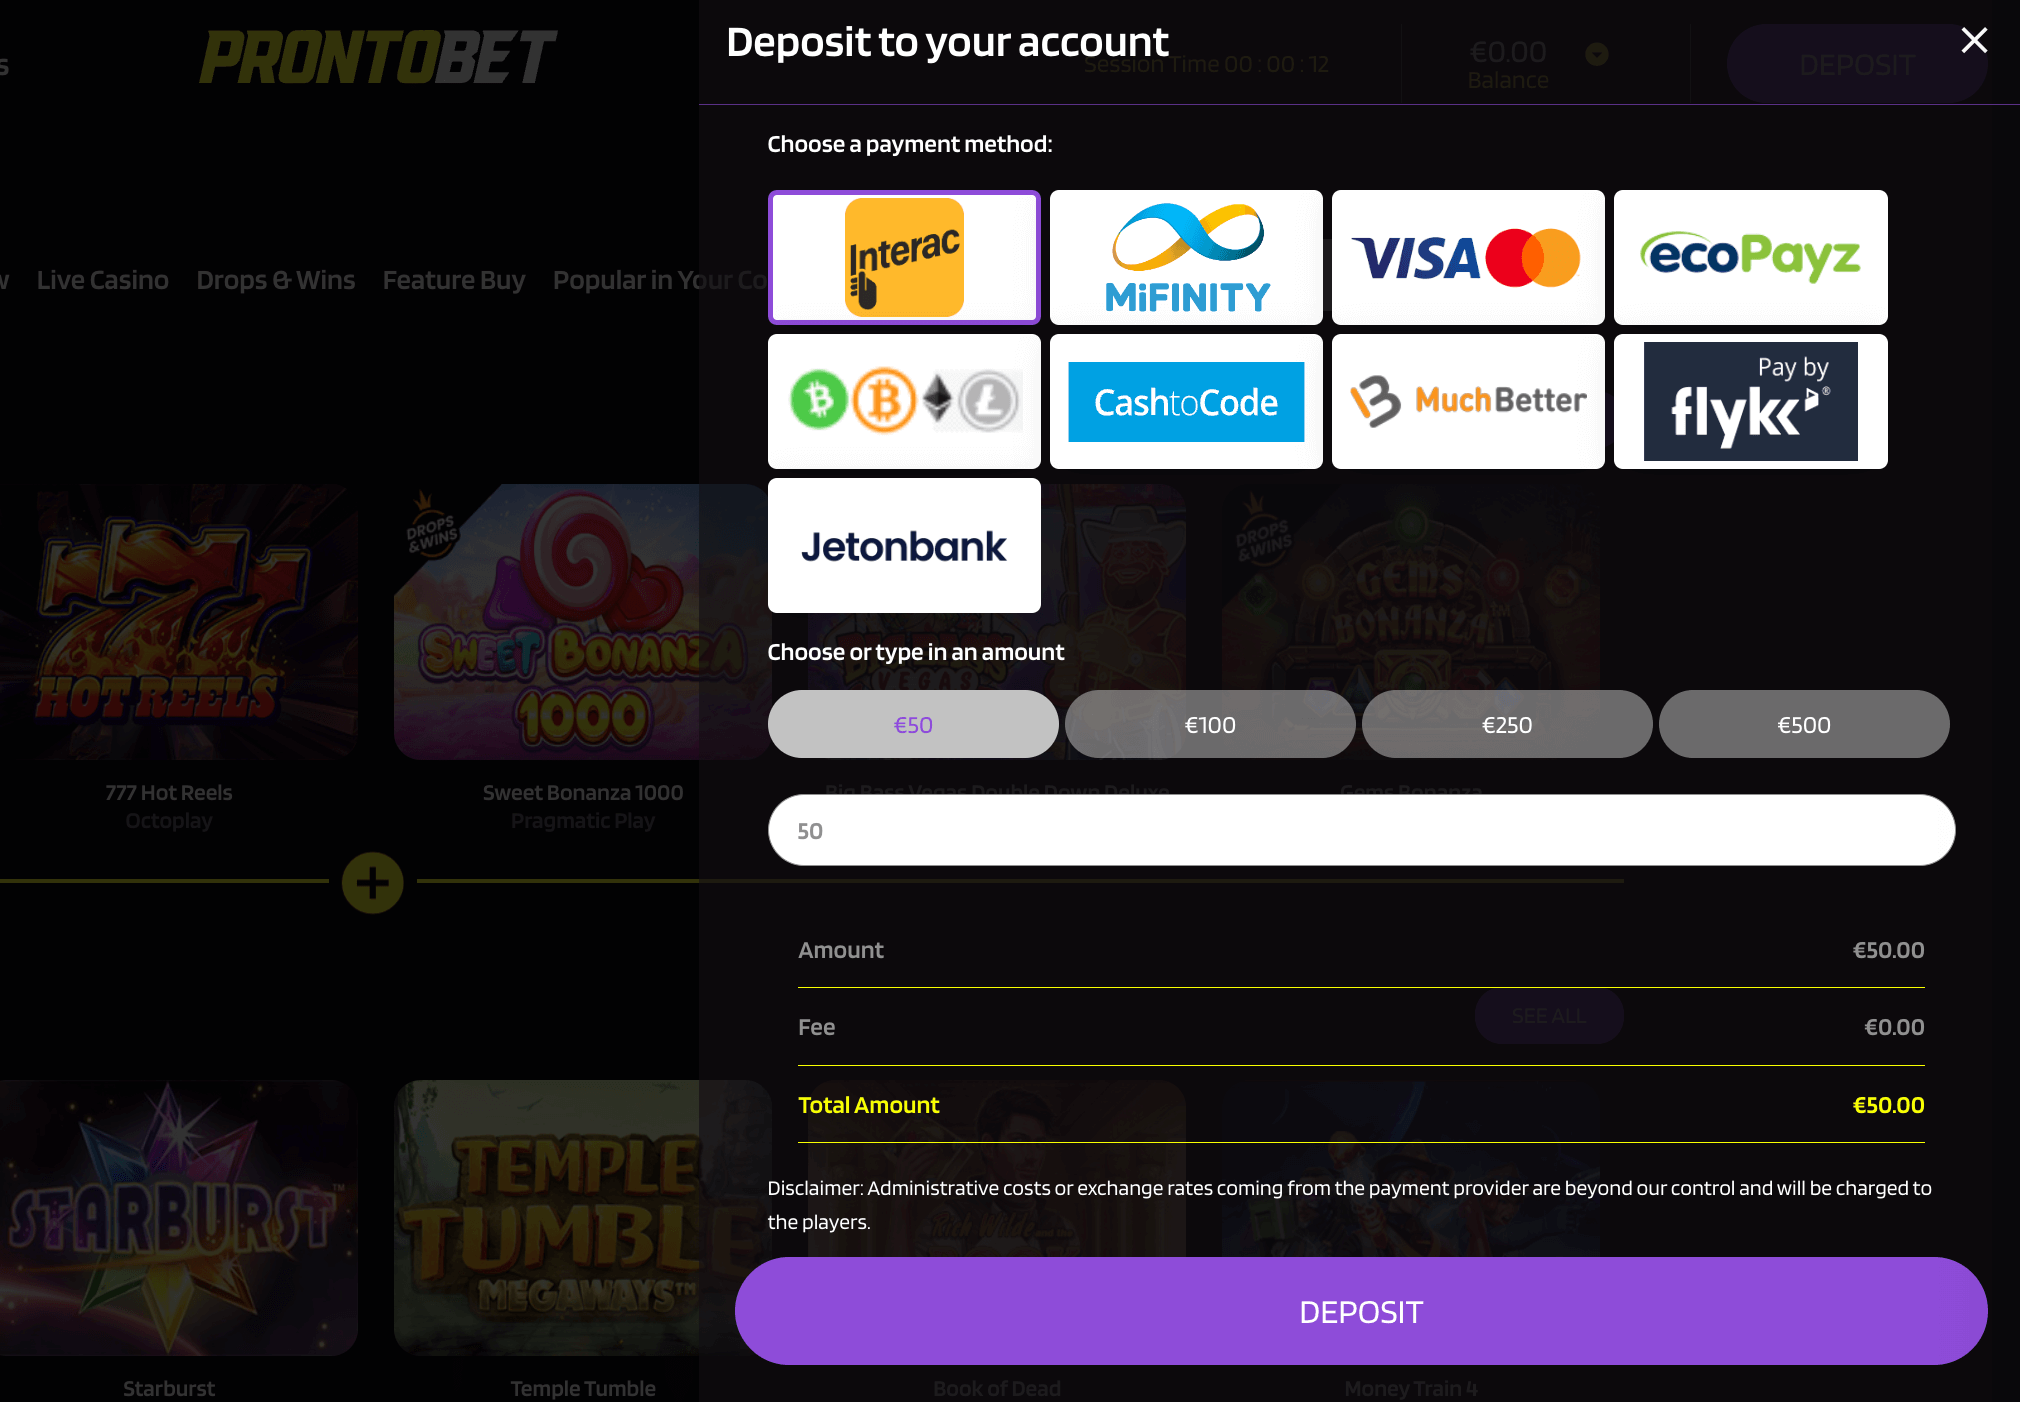This screenshot has width=2020, height=1402.
Task: Select MuchBetter payment tile
Action: pos(1468,401)
